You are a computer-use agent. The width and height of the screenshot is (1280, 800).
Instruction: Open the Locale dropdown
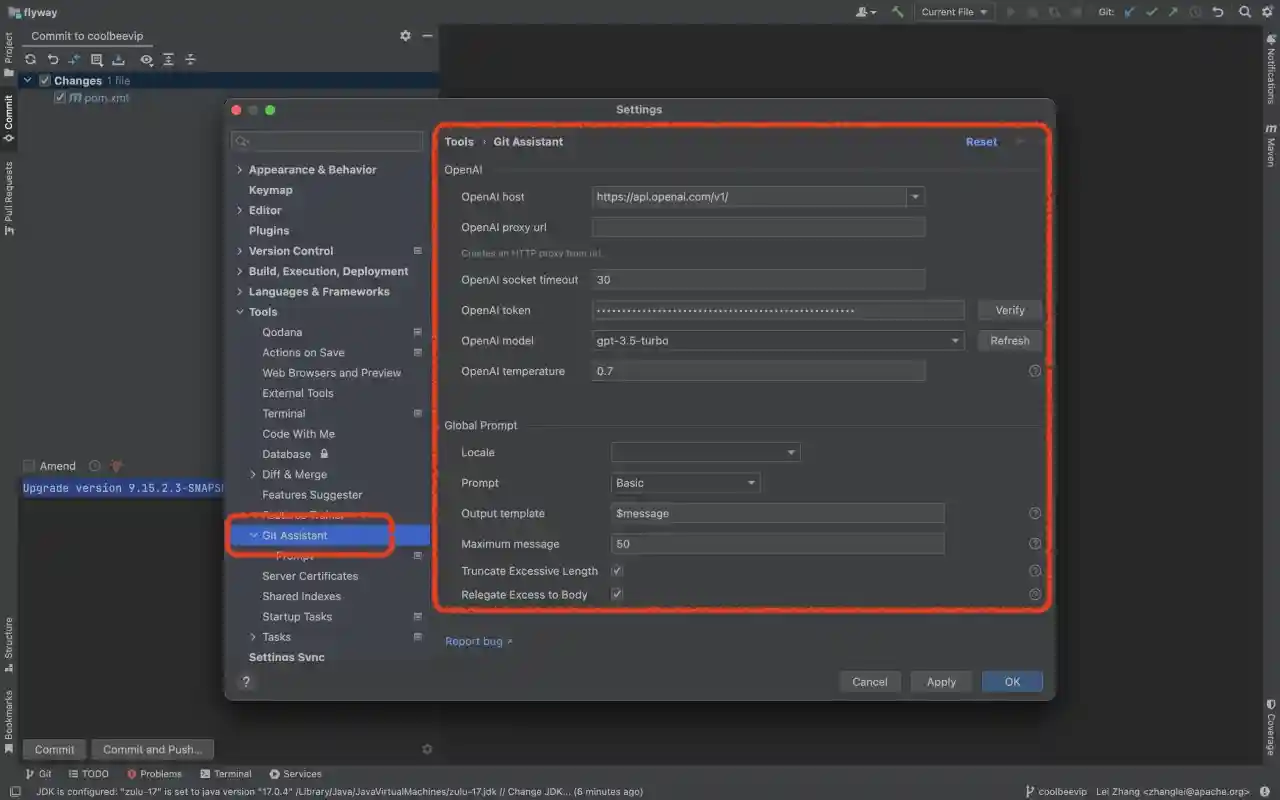click(x=705, y=453)
